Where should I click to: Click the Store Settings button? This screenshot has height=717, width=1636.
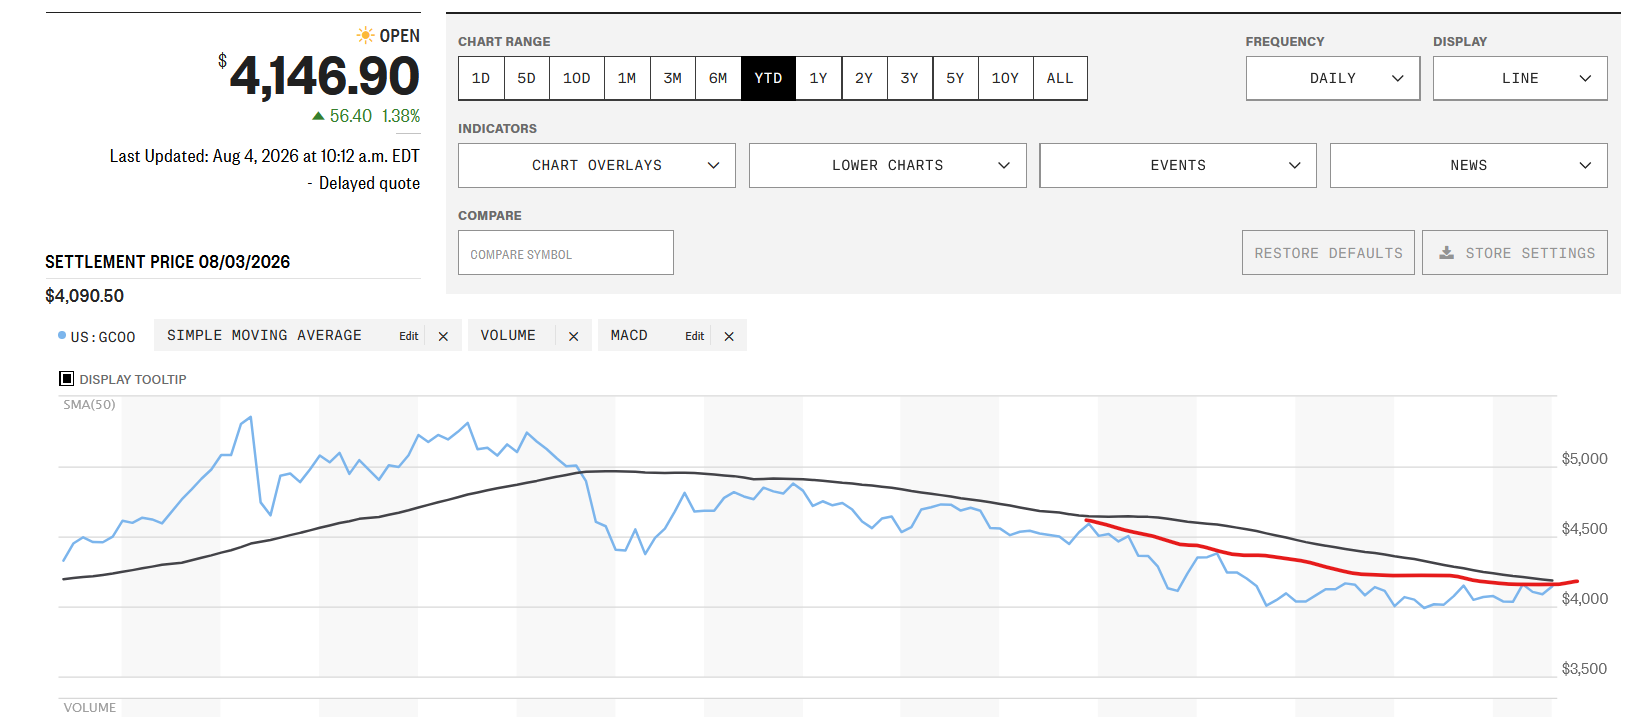pos(1515,253)
